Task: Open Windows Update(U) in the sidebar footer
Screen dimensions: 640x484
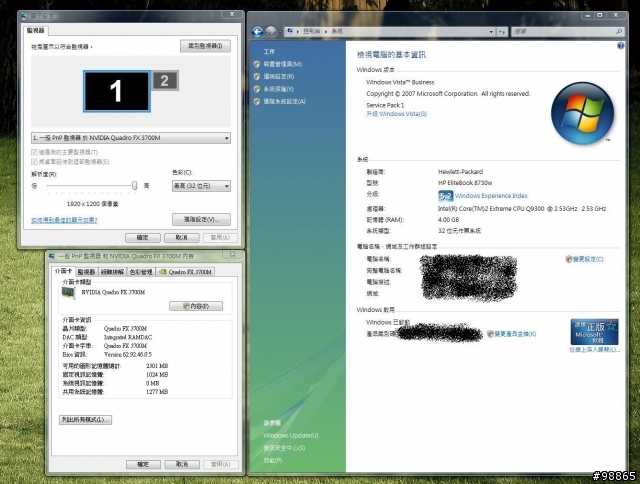Action: 291,435
